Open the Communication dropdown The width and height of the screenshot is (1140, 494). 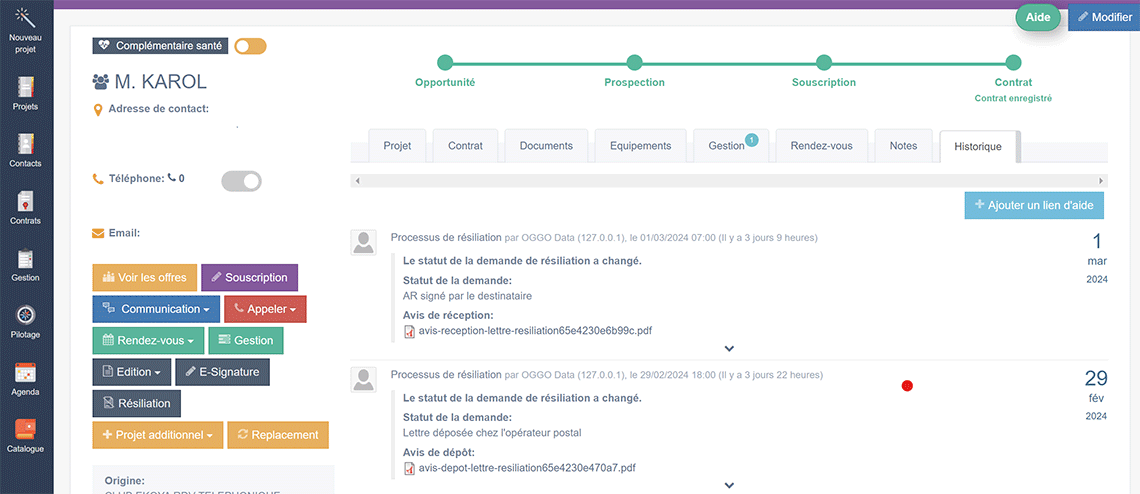156,309
